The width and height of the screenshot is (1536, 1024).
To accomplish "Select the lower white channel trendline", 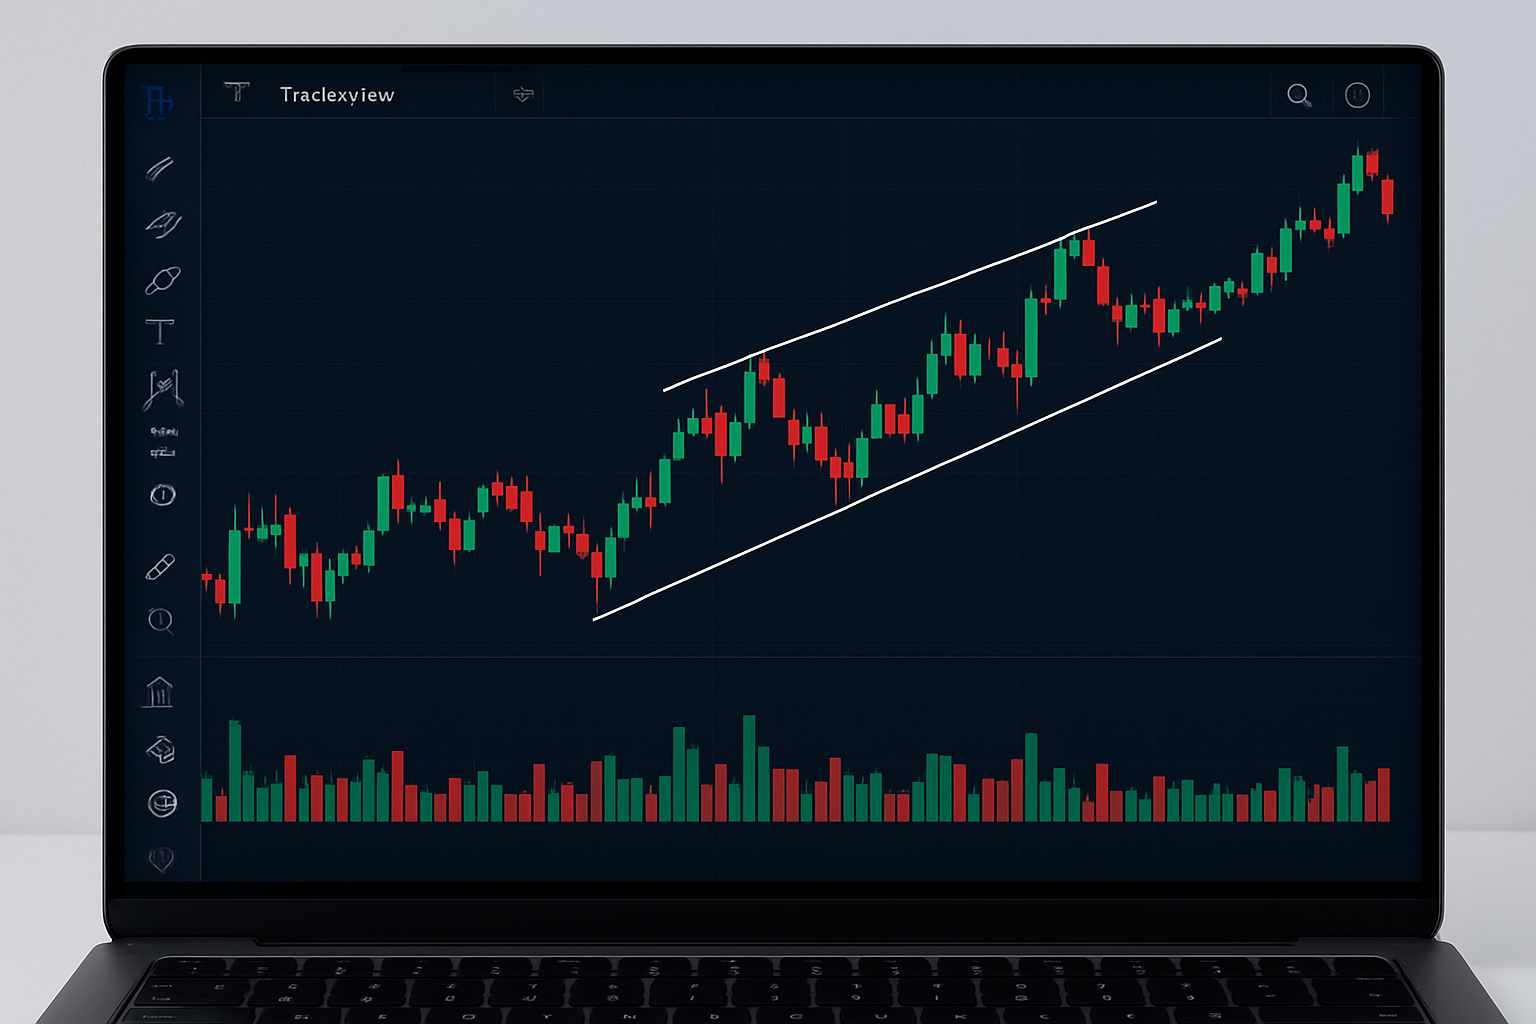I will [x=907, y=479].
